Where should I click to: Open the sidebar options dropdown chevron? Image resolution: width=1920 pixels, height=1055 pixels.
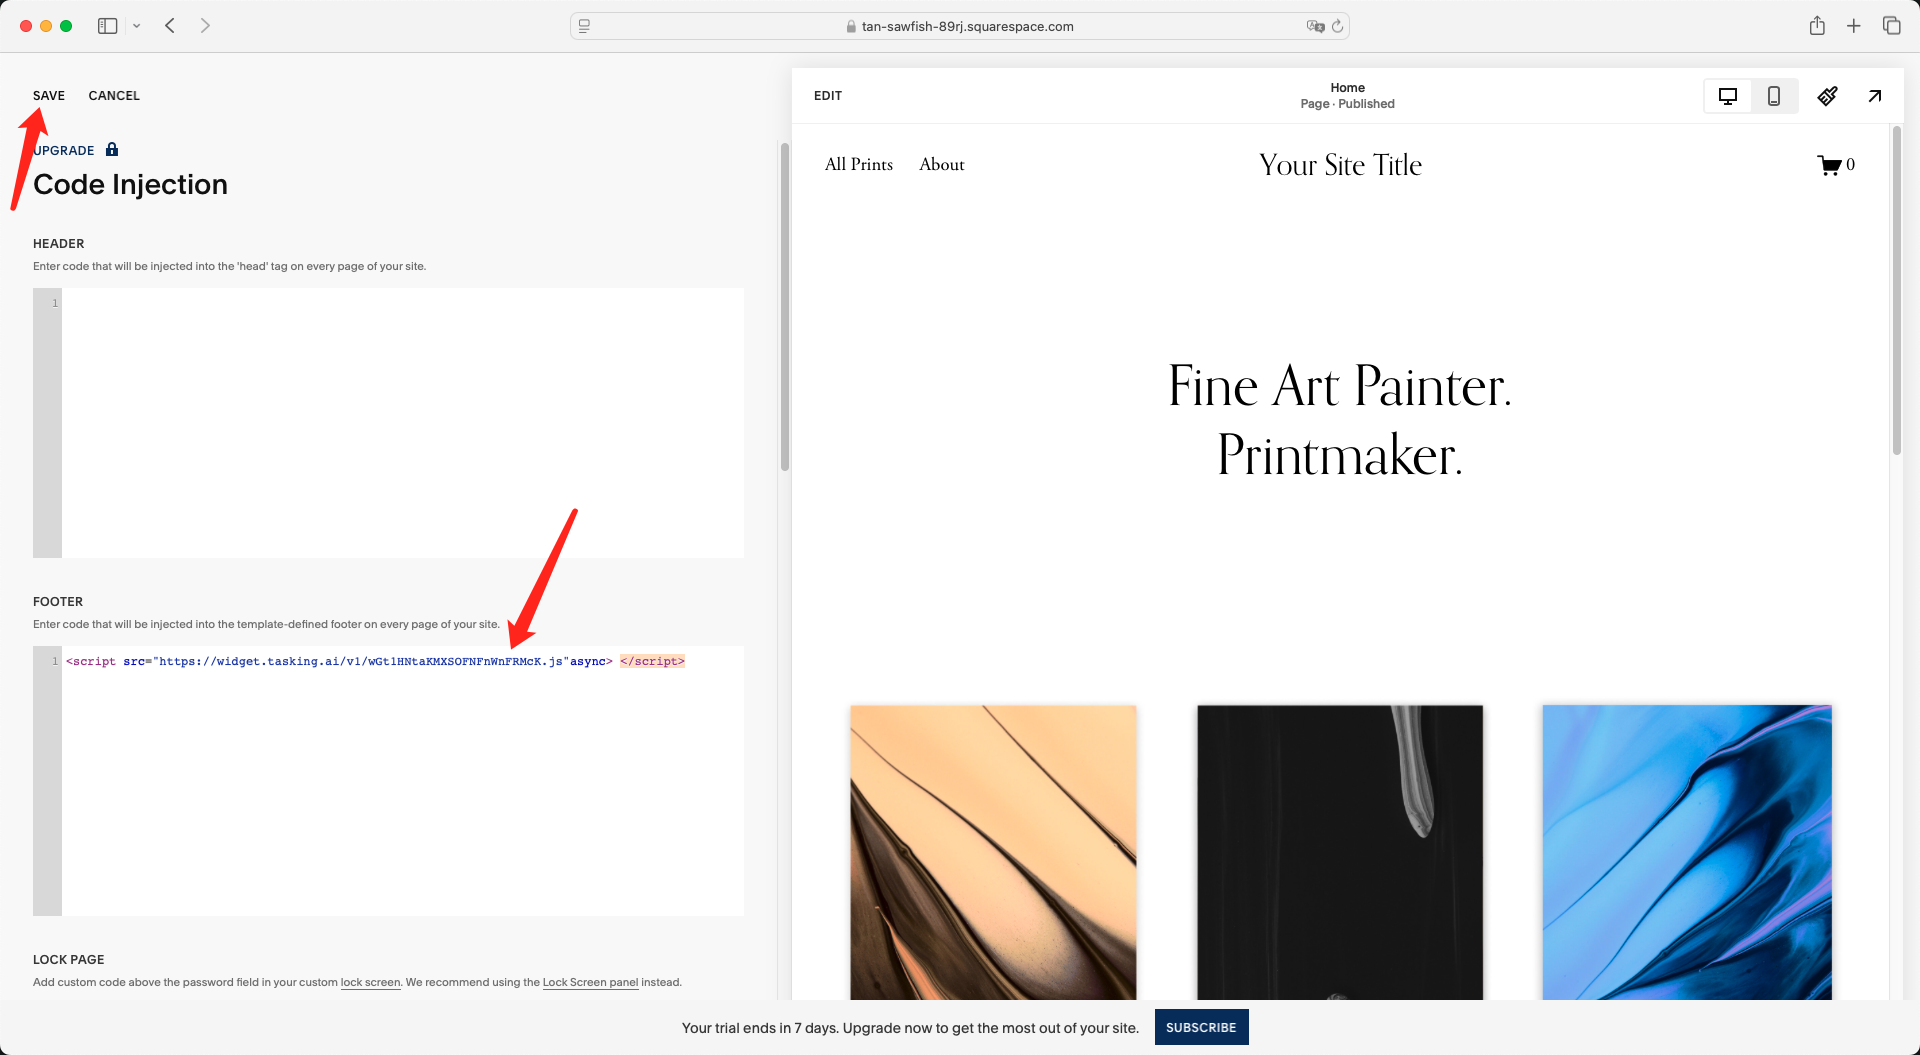click(137, 26)
